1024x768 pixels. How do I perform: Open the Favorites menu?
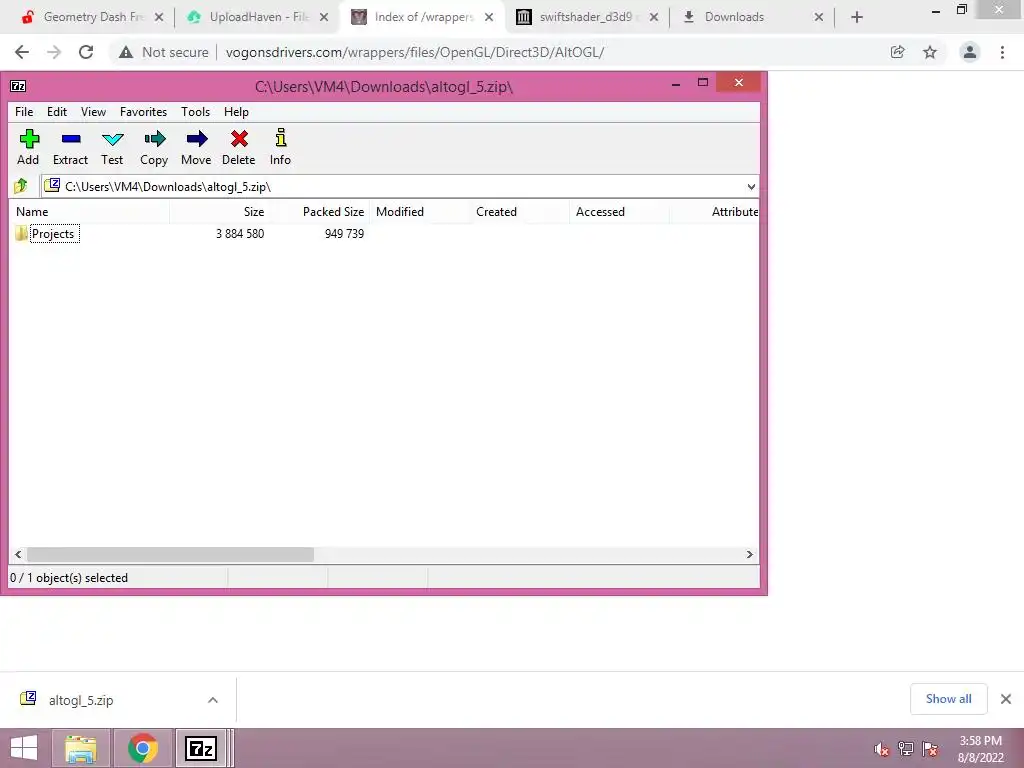point(143,112)
